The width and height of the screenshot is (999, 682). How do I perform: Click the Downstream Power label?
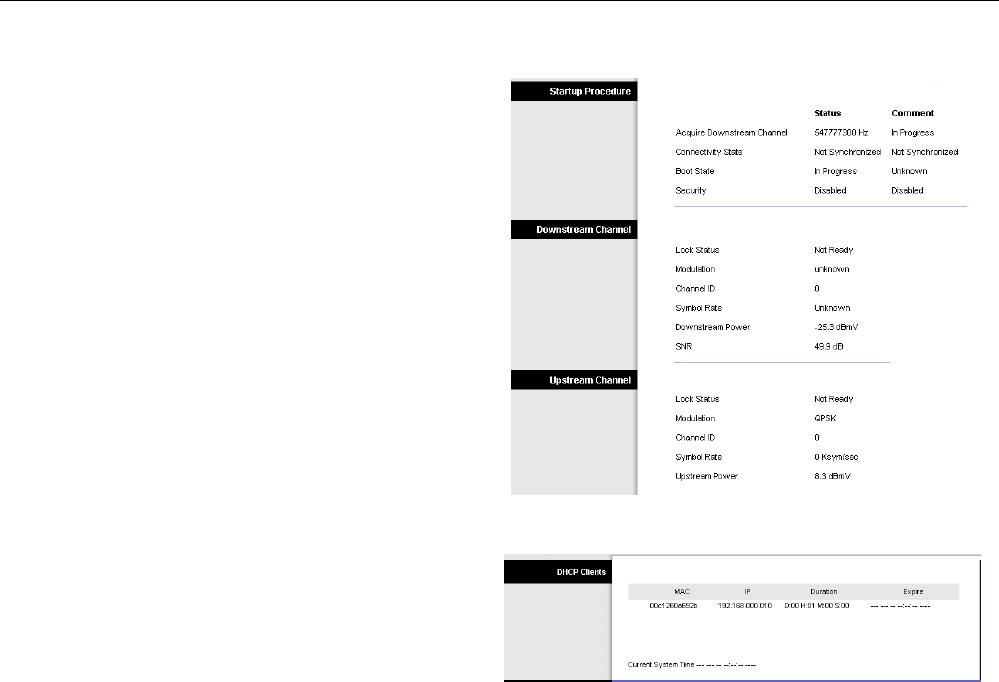712,327
